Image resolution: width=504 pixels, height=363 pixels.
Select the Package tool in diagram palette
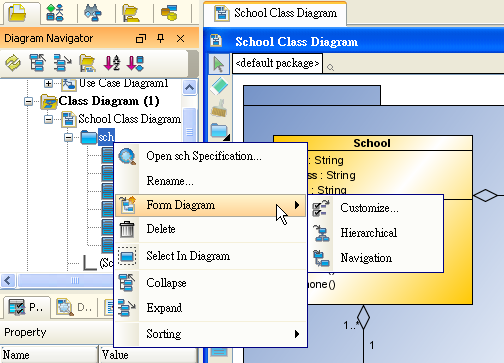point(219,131)
